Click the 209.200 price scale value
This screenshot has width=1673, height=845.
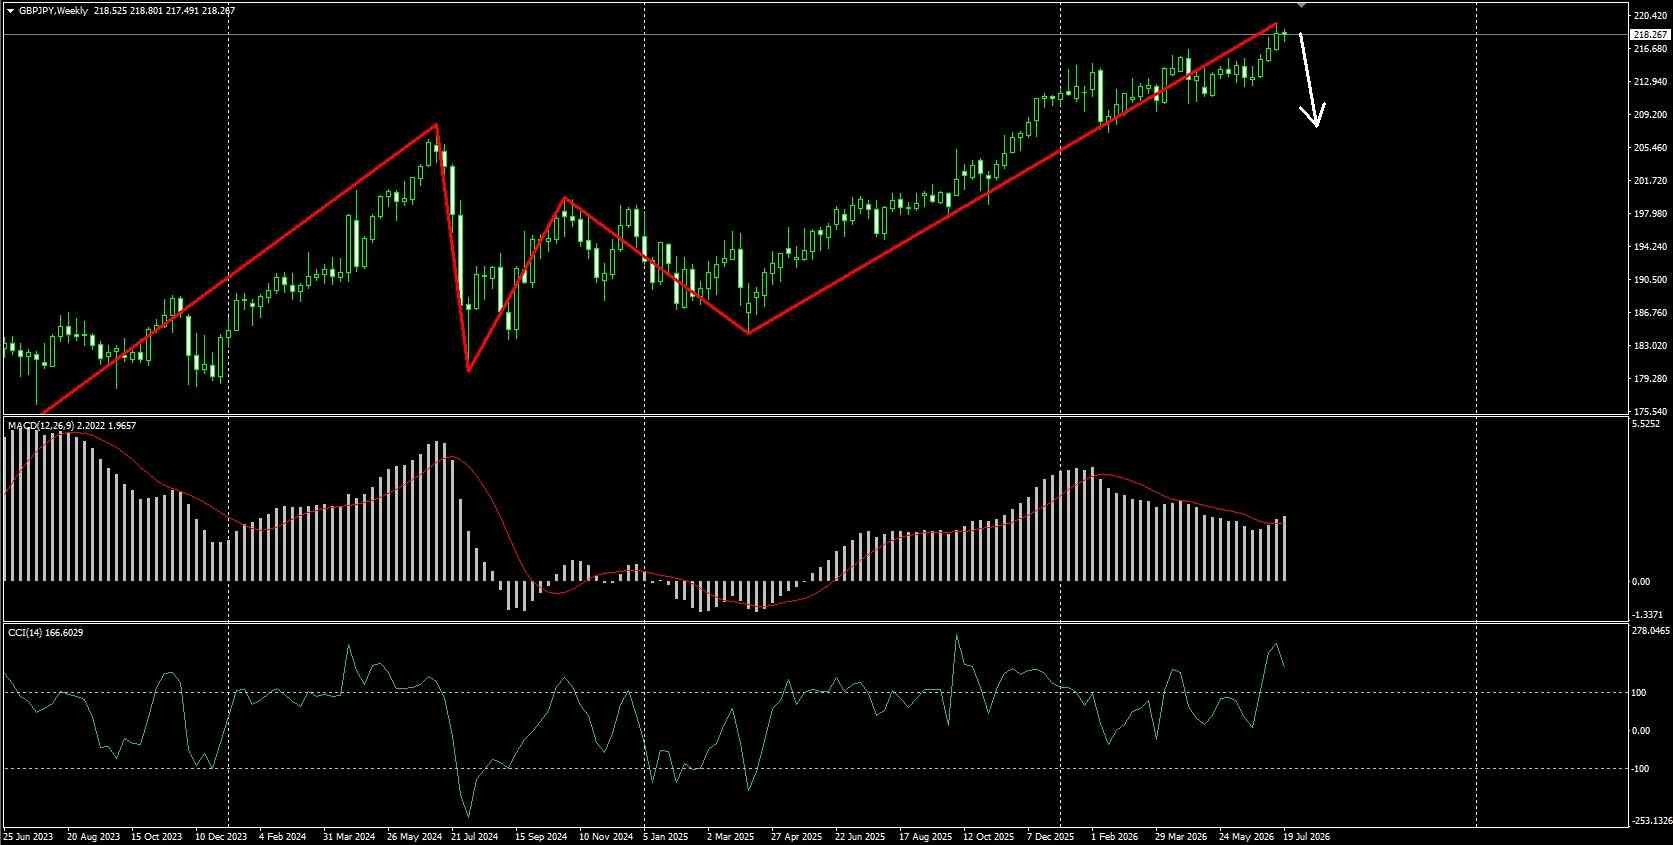point(1649,114)
